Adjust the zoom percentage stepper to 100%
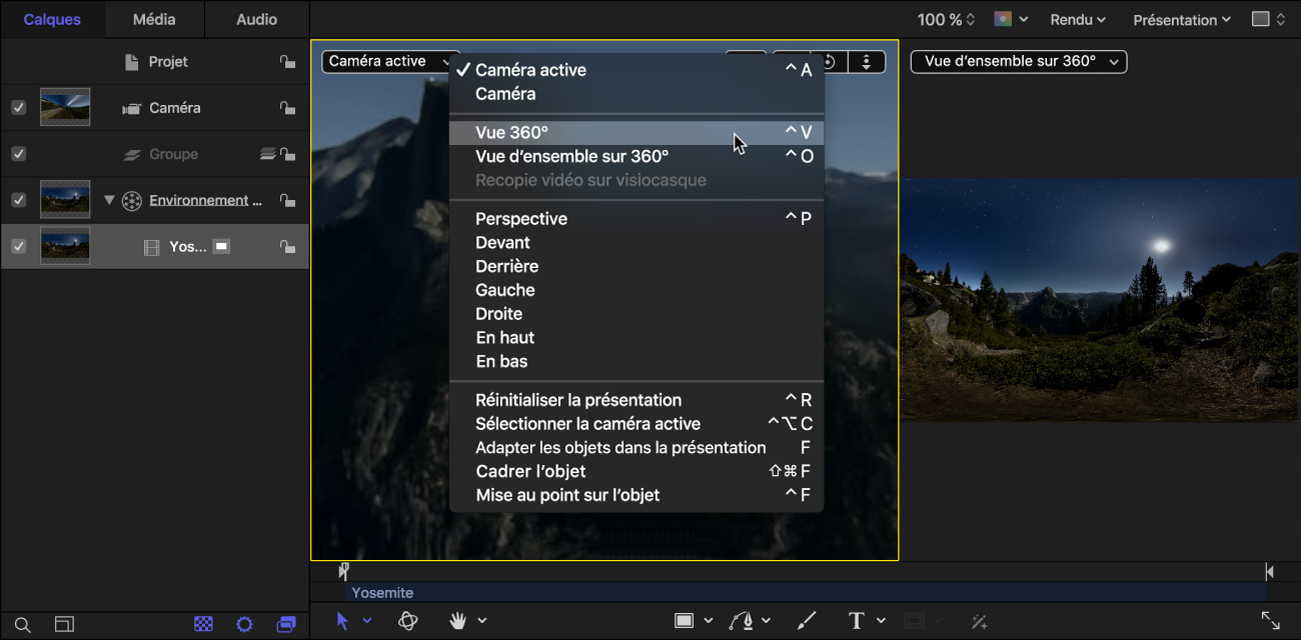Viewport: 1301px width, 641px height. point(969,18)
